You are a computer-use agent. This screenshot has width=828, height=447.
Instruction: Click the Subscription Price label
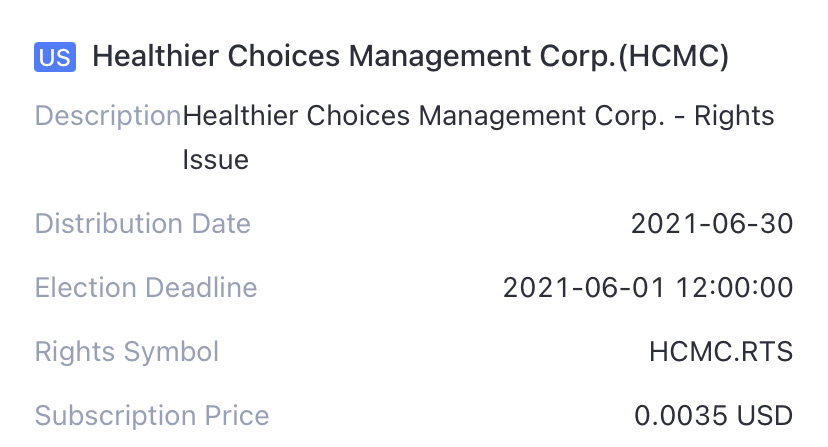tap(152, 415)
